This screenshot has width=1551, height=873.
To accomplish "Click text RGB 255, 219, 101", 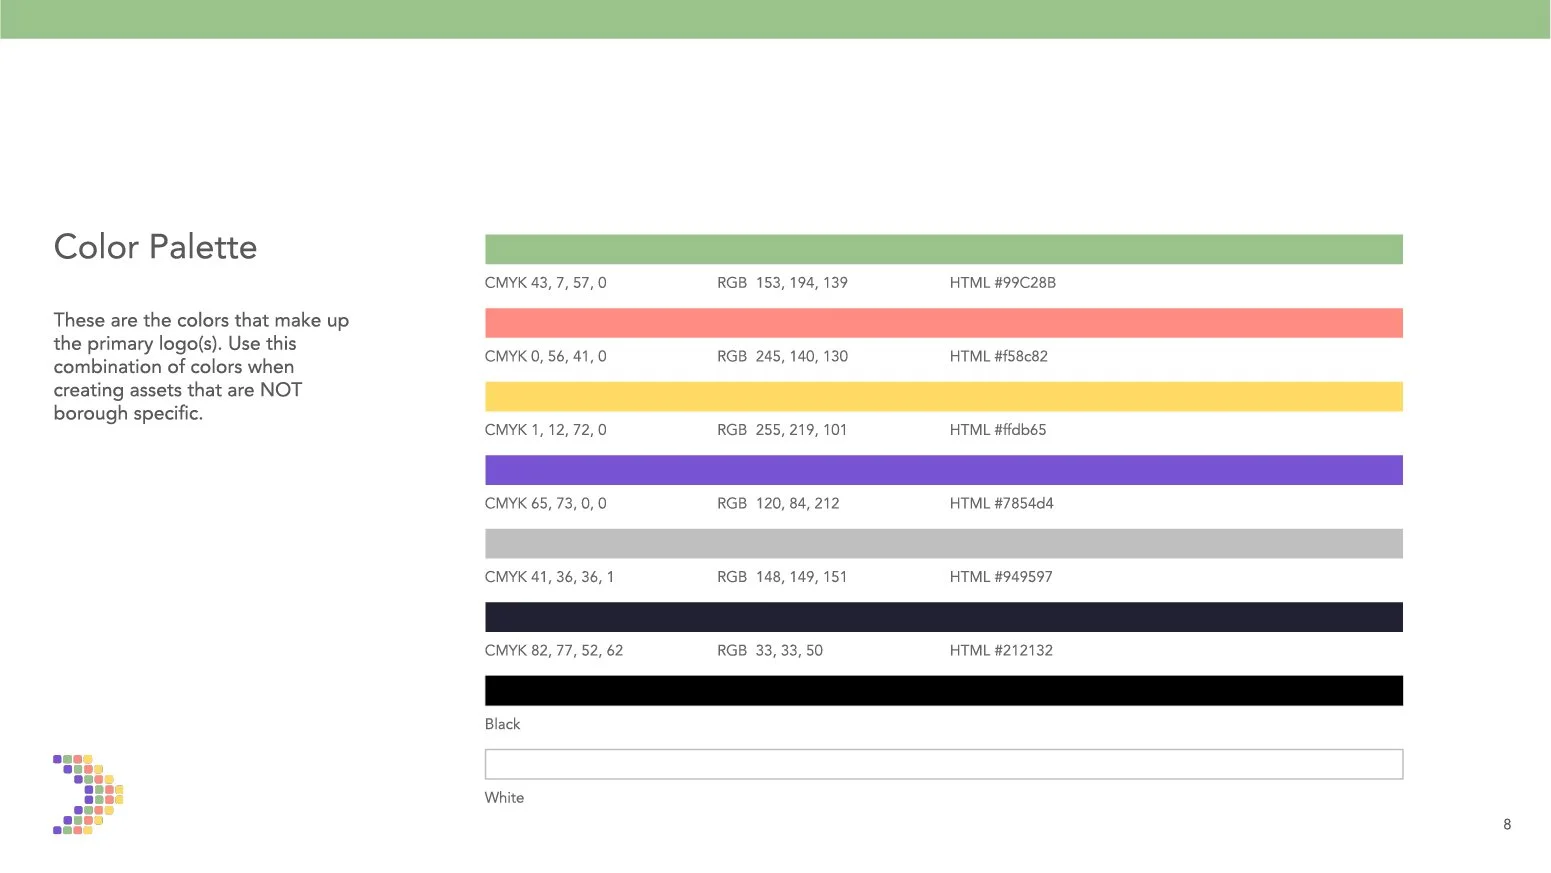I will [x=782, y=430].
